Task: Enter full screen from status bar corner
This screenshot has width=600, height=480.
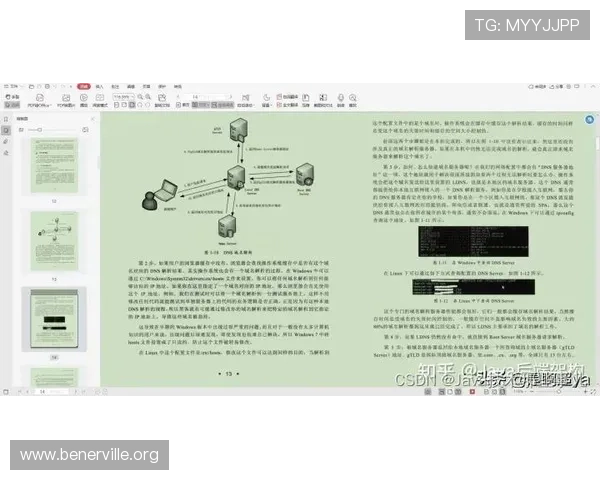Action: tap(593, 392)
